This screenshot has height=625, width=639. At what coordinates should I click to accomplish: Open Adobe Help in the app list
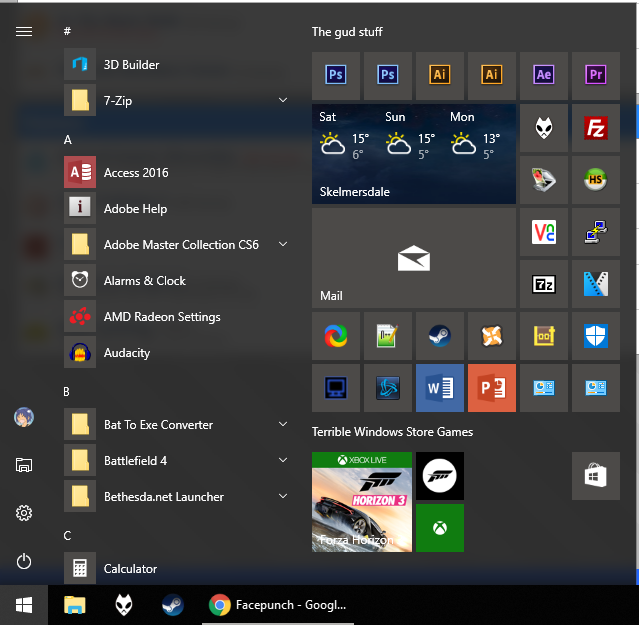(176, 209)
